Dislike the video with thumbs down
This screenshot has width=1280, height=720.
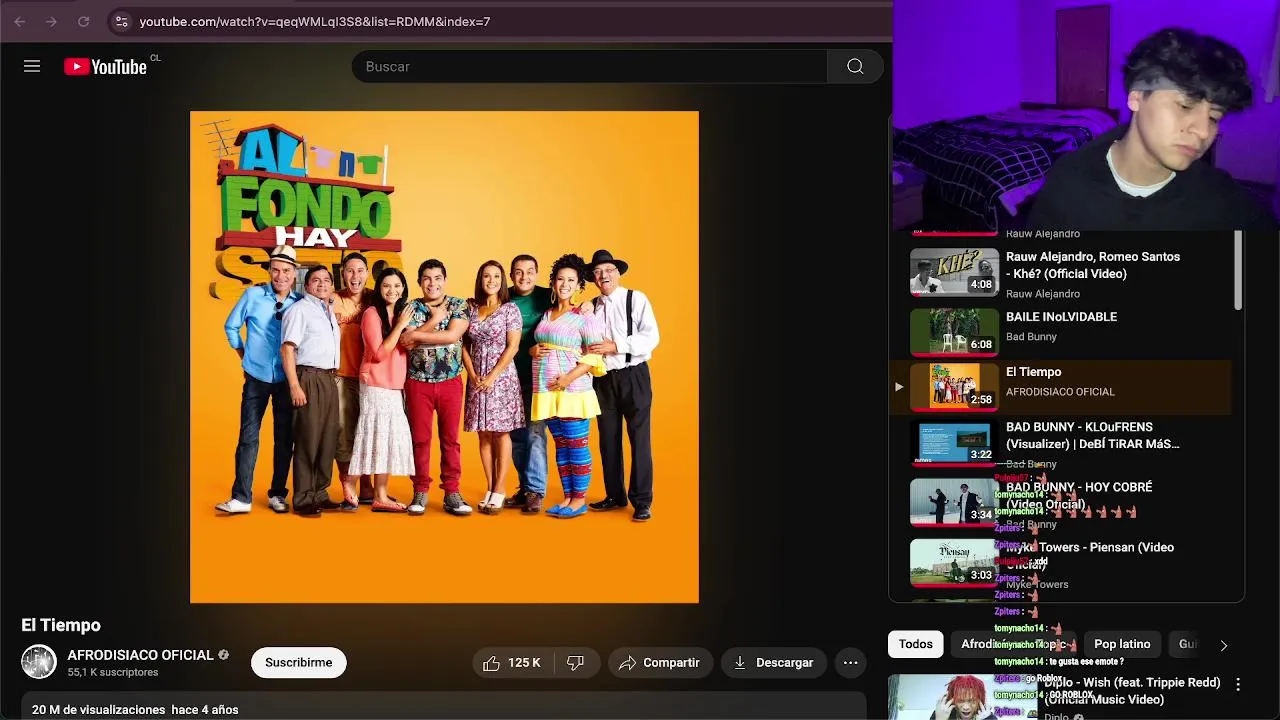point(575,662)
